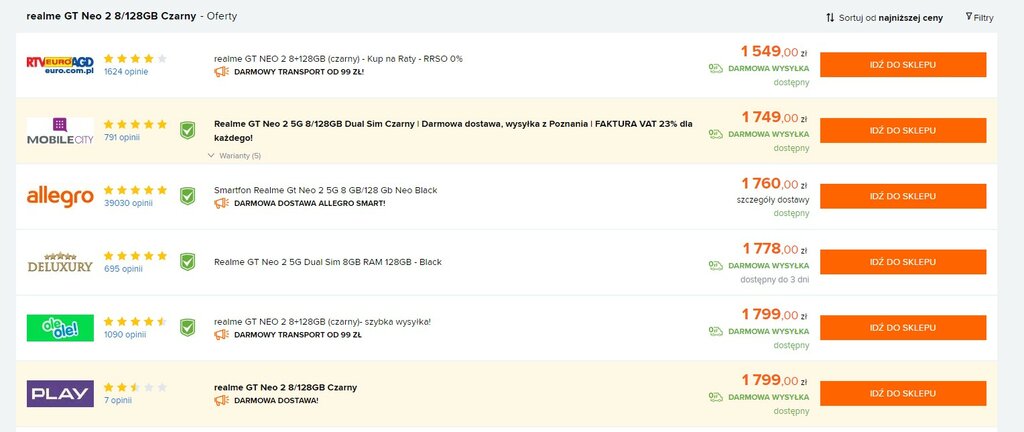Screen dimensions: 1024x432
Task: Open the RTV Euro AGD shop logo
Action: point(60,65)
